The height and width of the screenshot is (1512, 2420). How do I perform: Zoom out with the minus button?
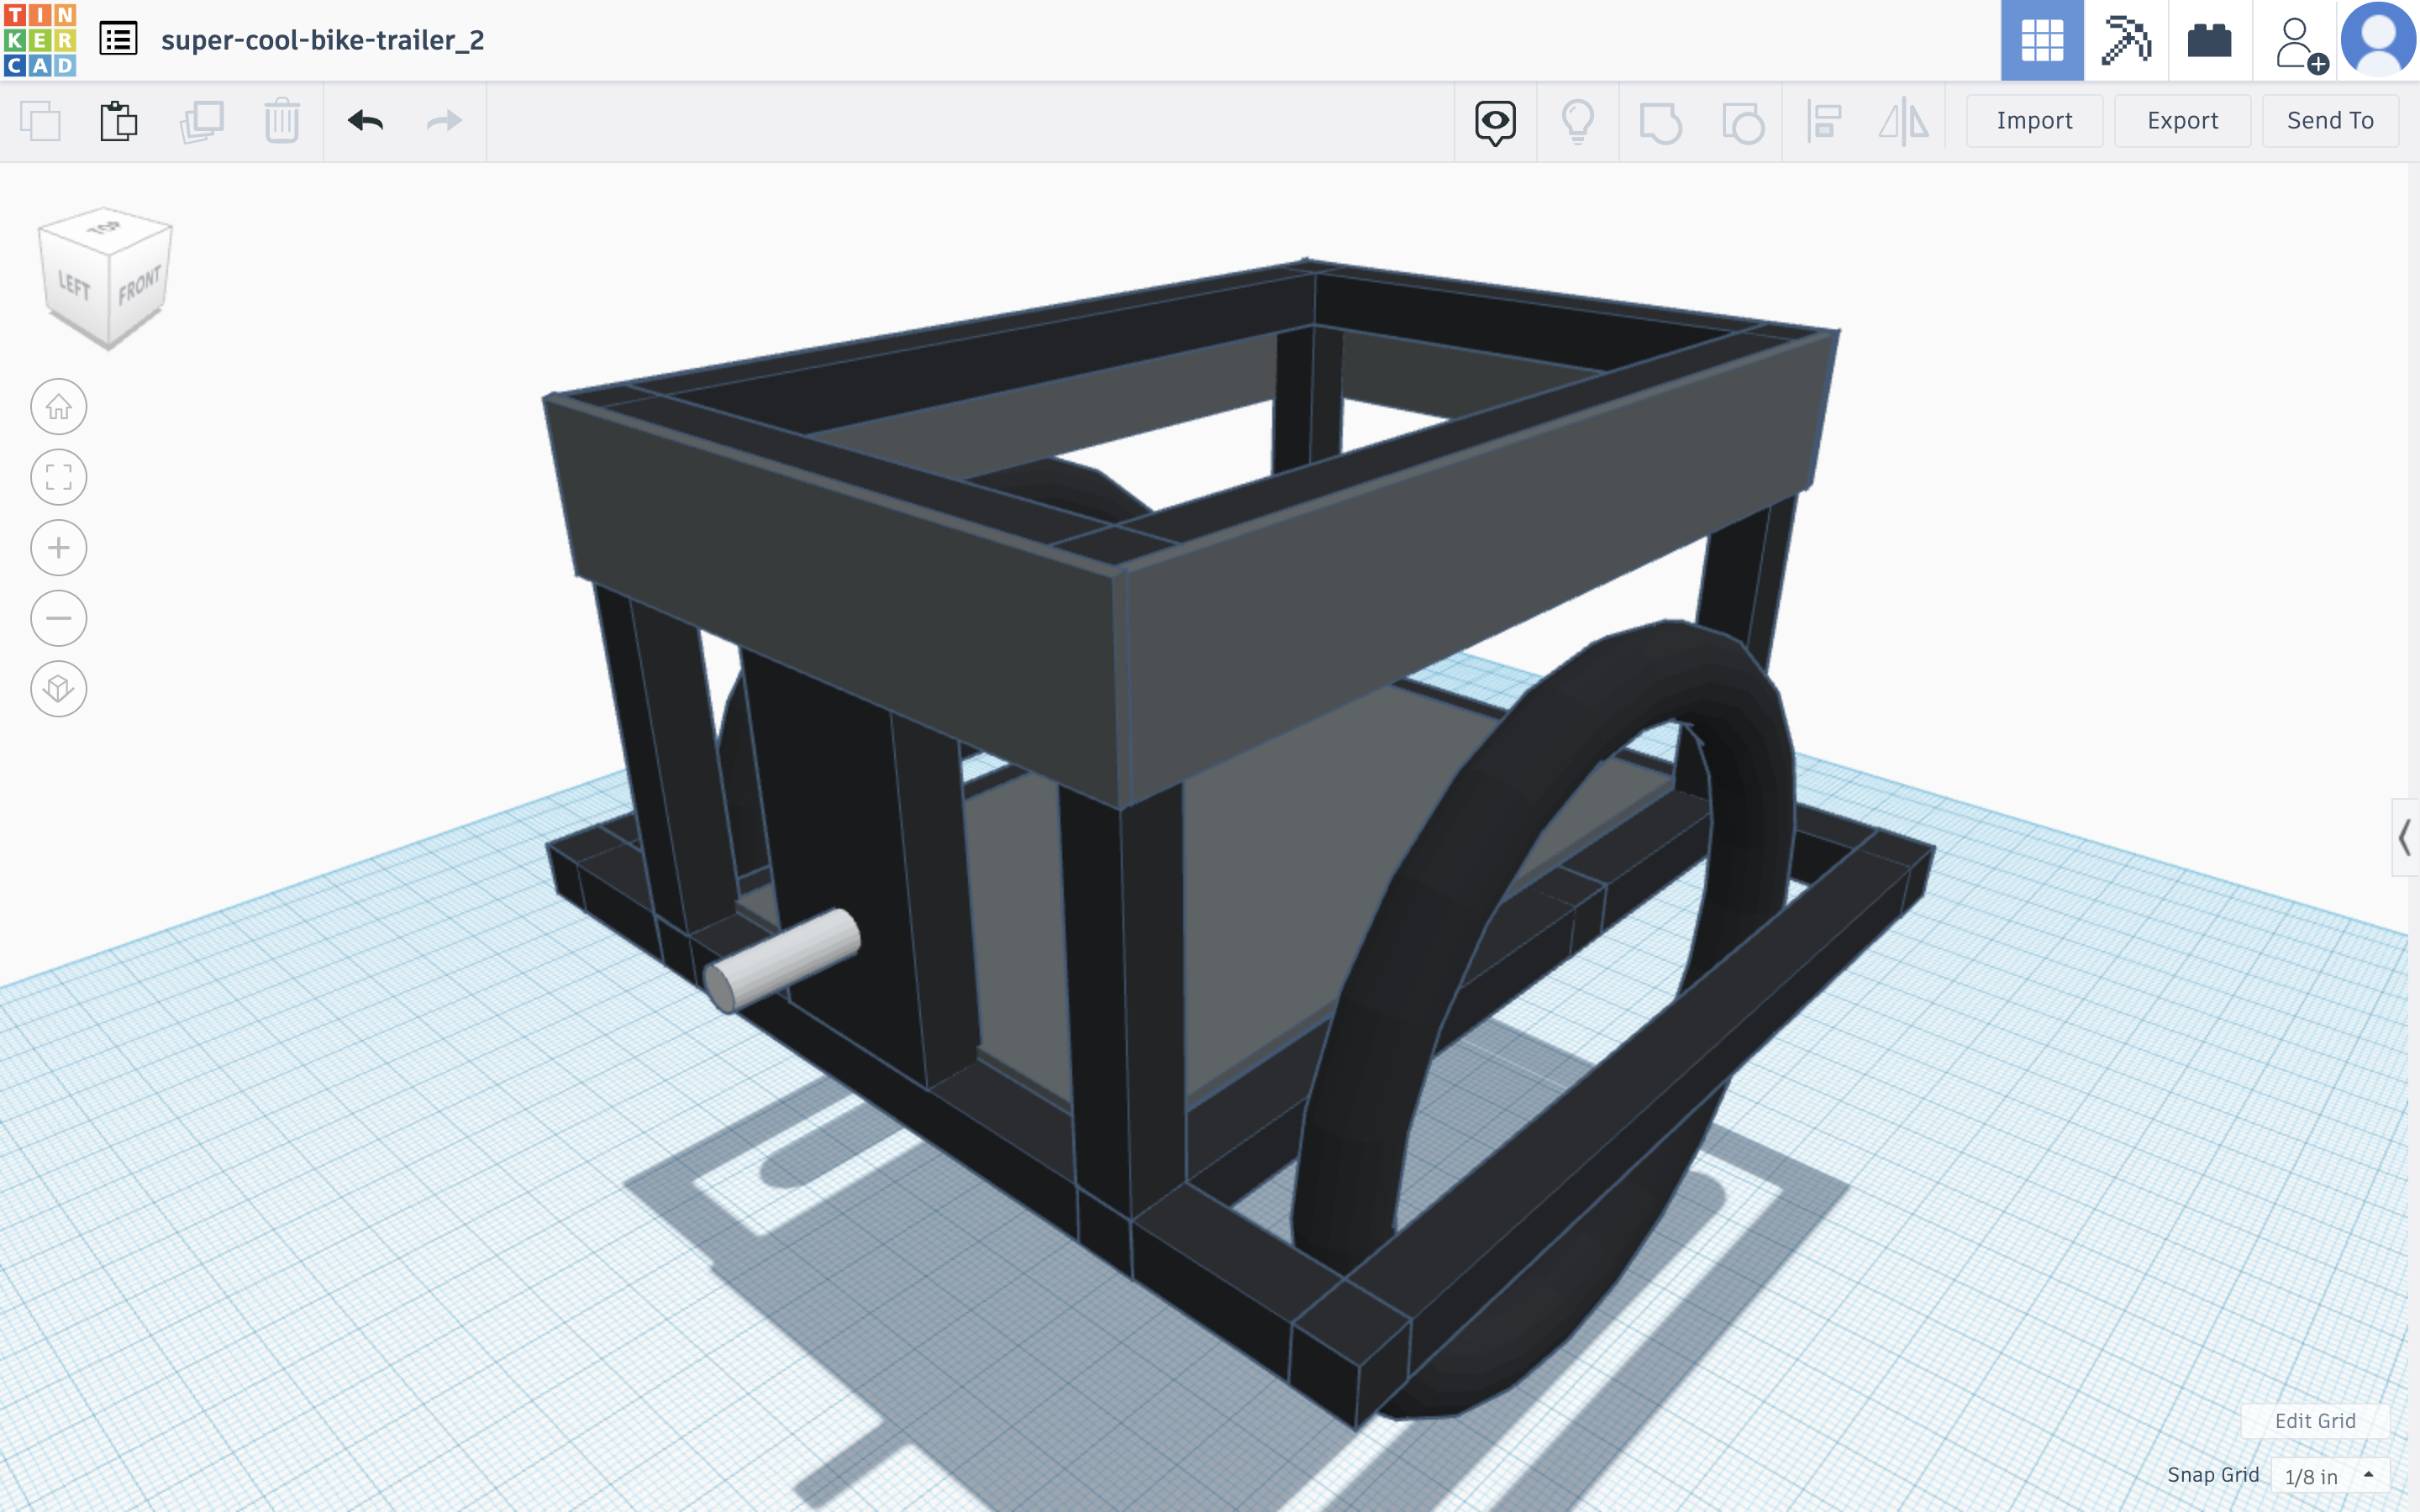click(x=59, y=618)
